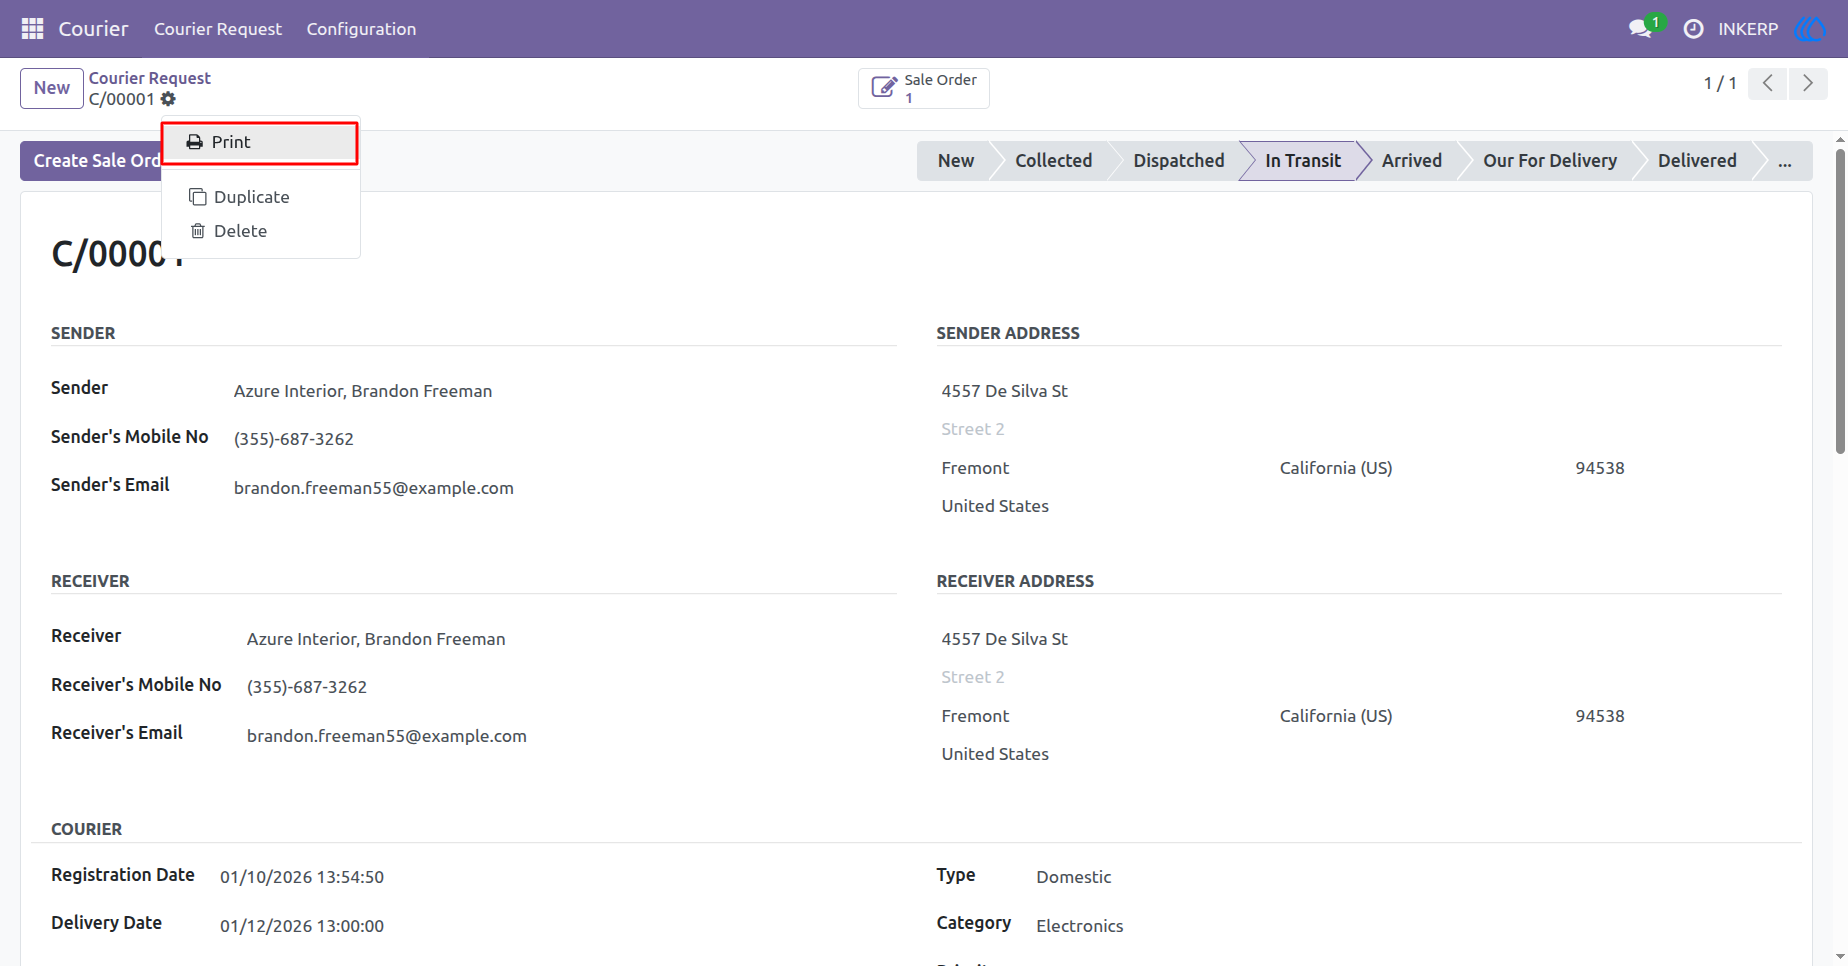The image size is (1848, 966).
Task: Set status to New stage
Action: point(955,161)
